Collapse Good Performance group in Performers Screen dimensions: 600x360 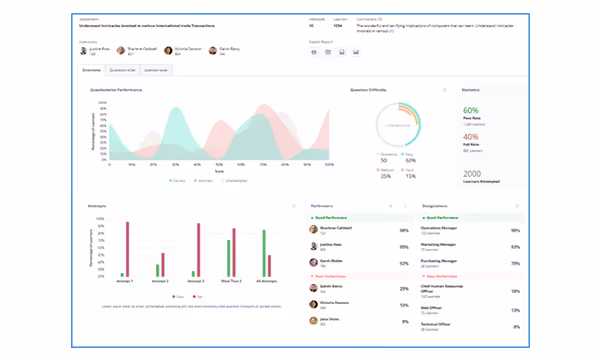click(360, 218)
